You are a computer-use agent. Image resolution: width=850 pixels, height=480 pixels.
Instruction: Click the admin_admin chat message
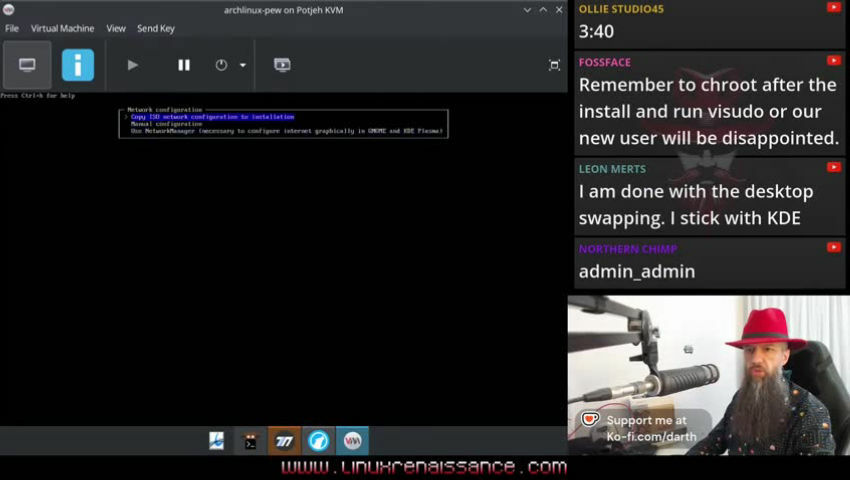637,271
